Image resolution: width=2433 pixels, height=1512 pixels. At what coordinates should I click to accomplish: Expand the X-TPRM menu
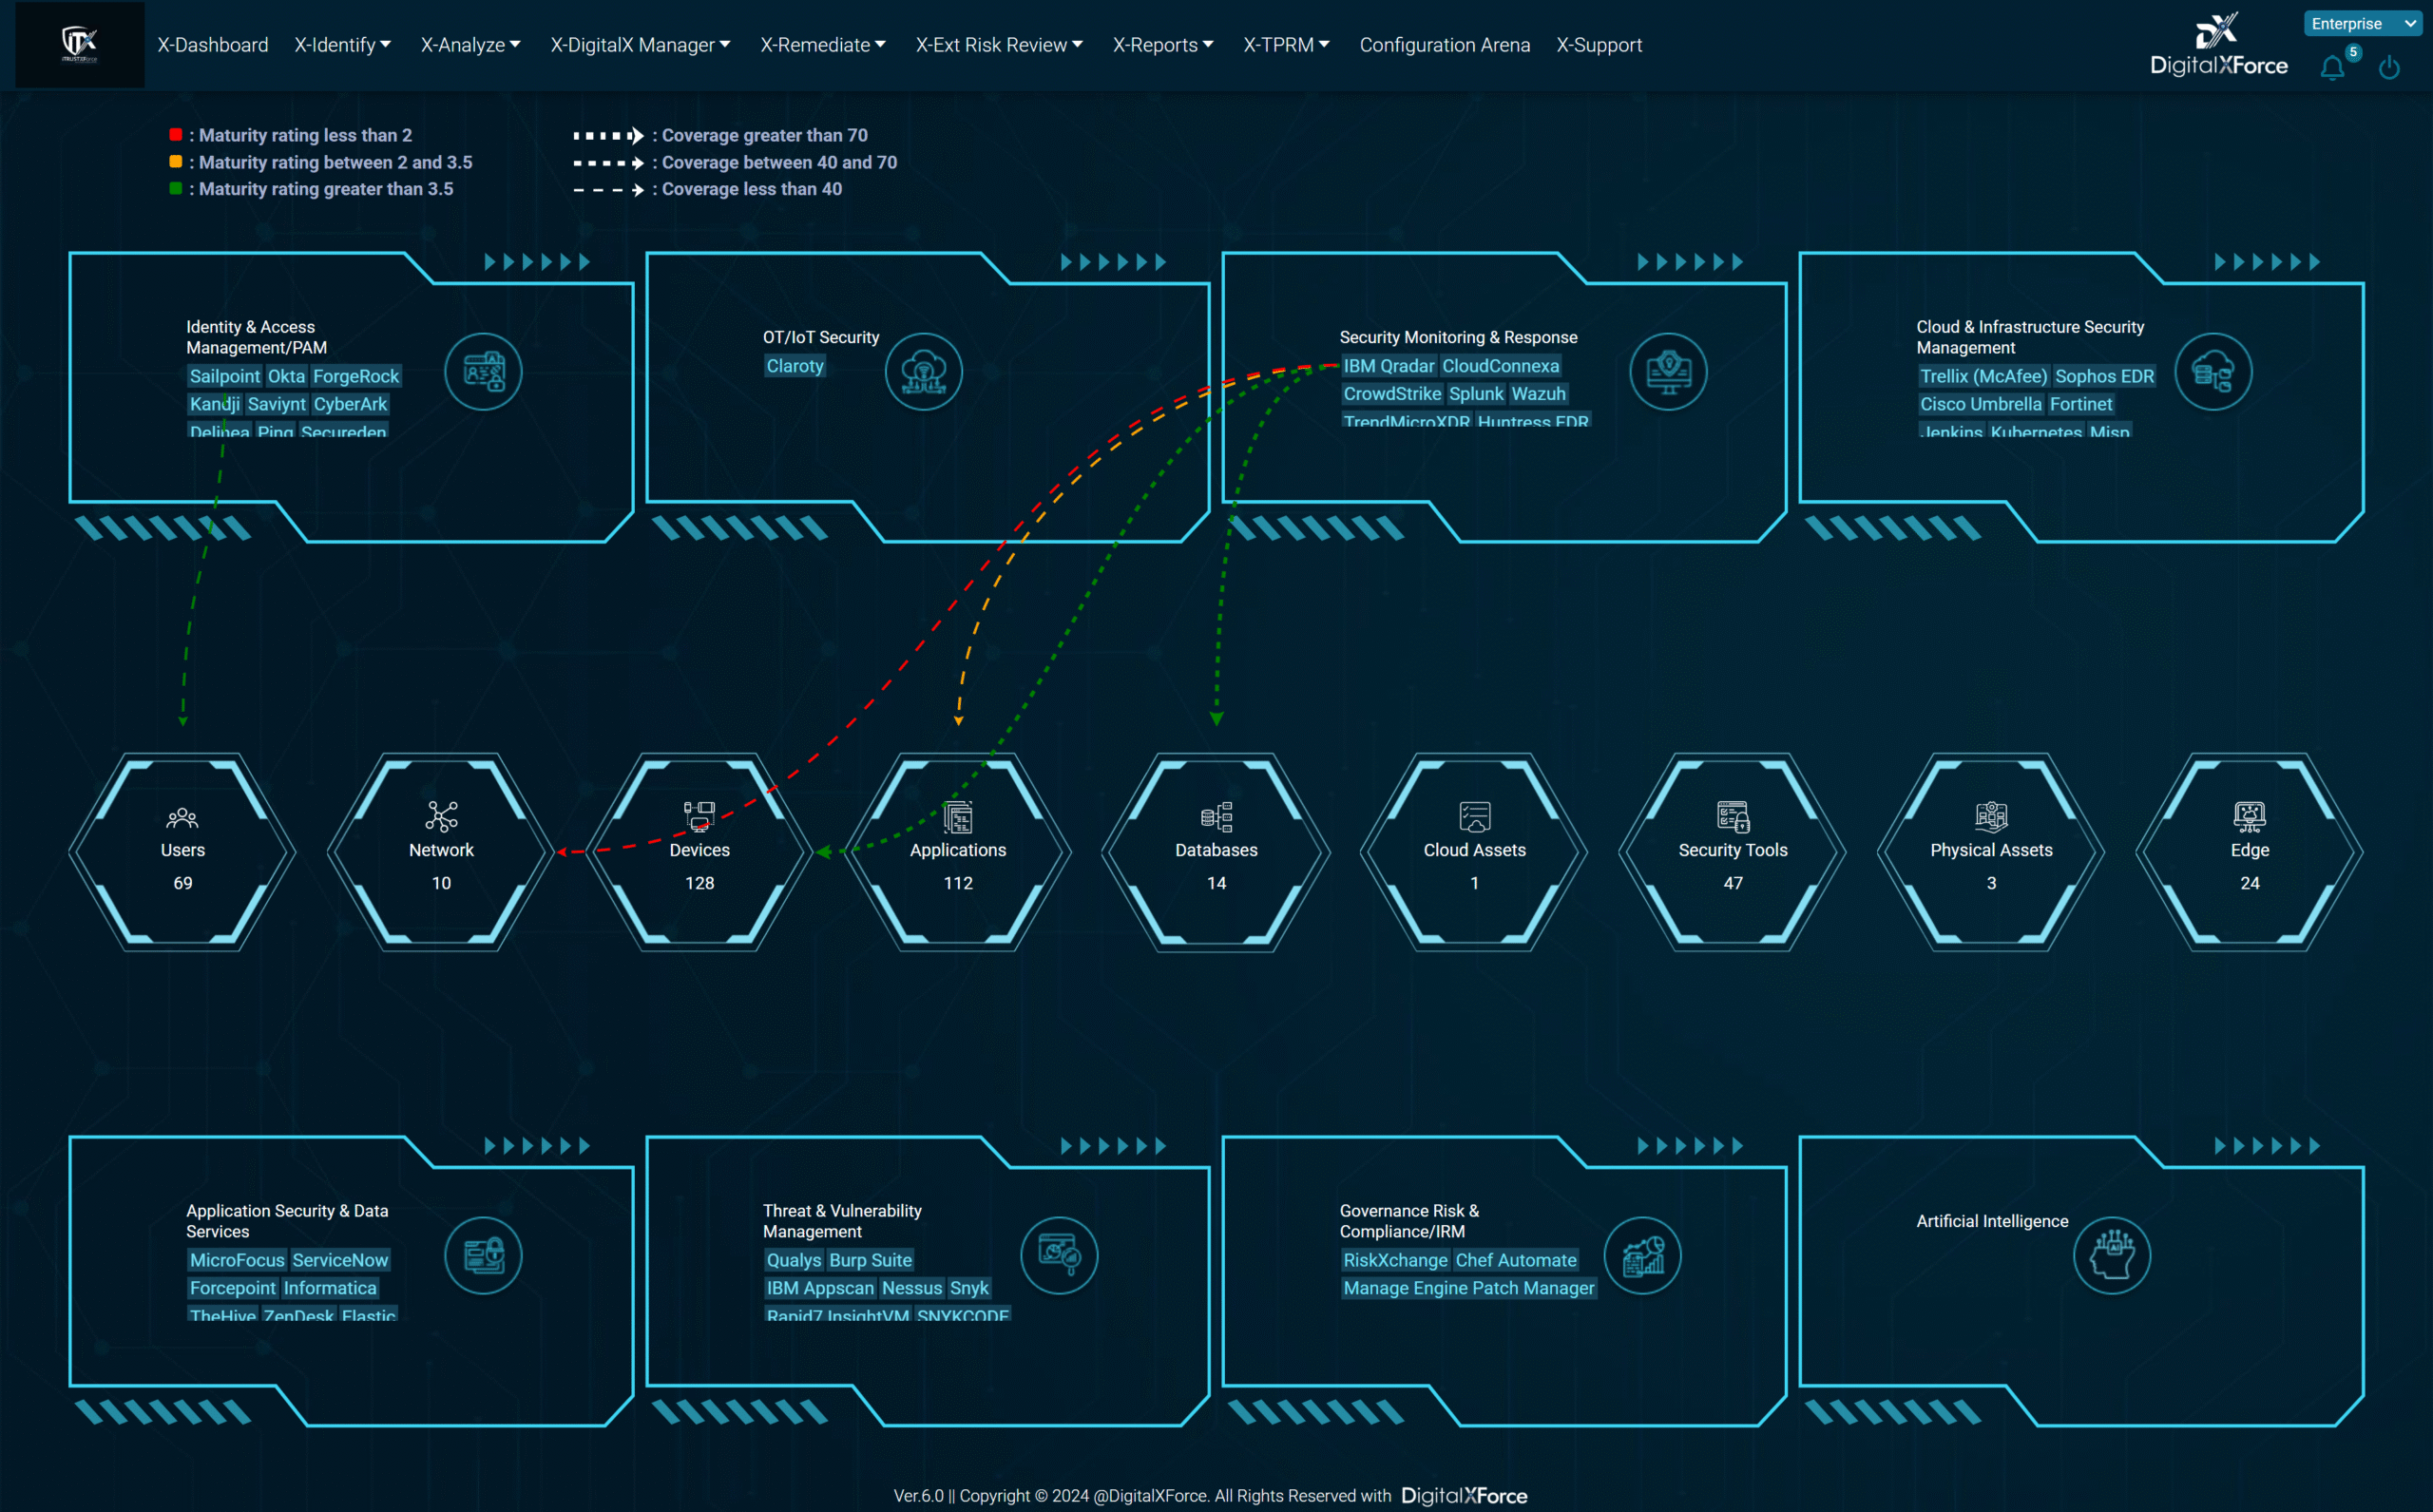[1287, 45]
